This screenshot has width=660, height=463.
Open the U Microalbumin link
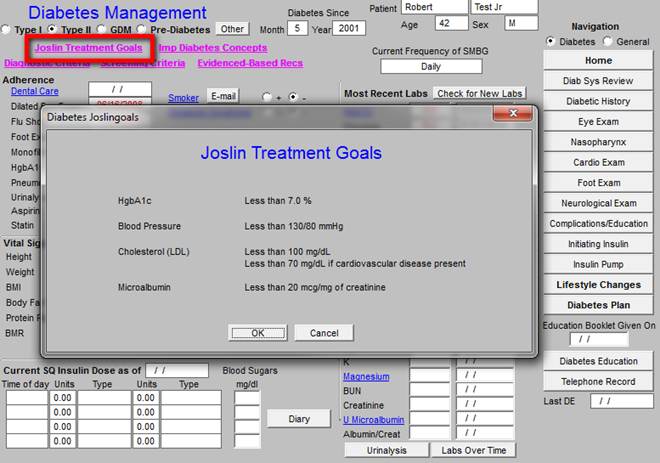373,420
